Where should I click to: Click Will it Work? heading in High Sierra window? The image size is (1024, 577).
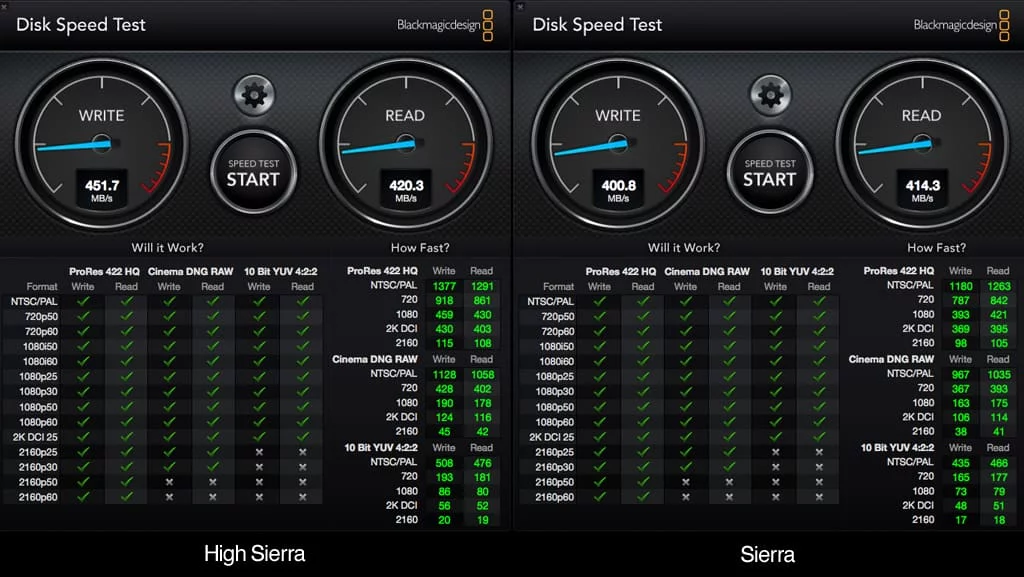[x=168, y=247]
